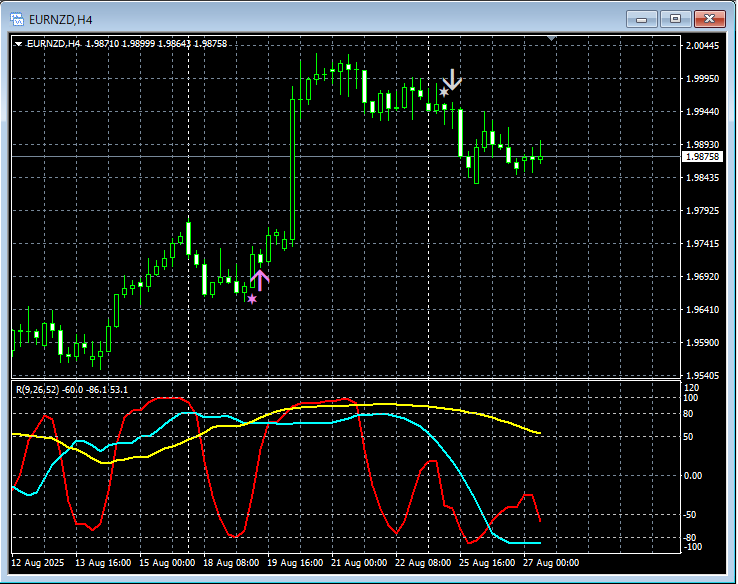Click the 19 Aug 16:00 time label

pos(294,563)
